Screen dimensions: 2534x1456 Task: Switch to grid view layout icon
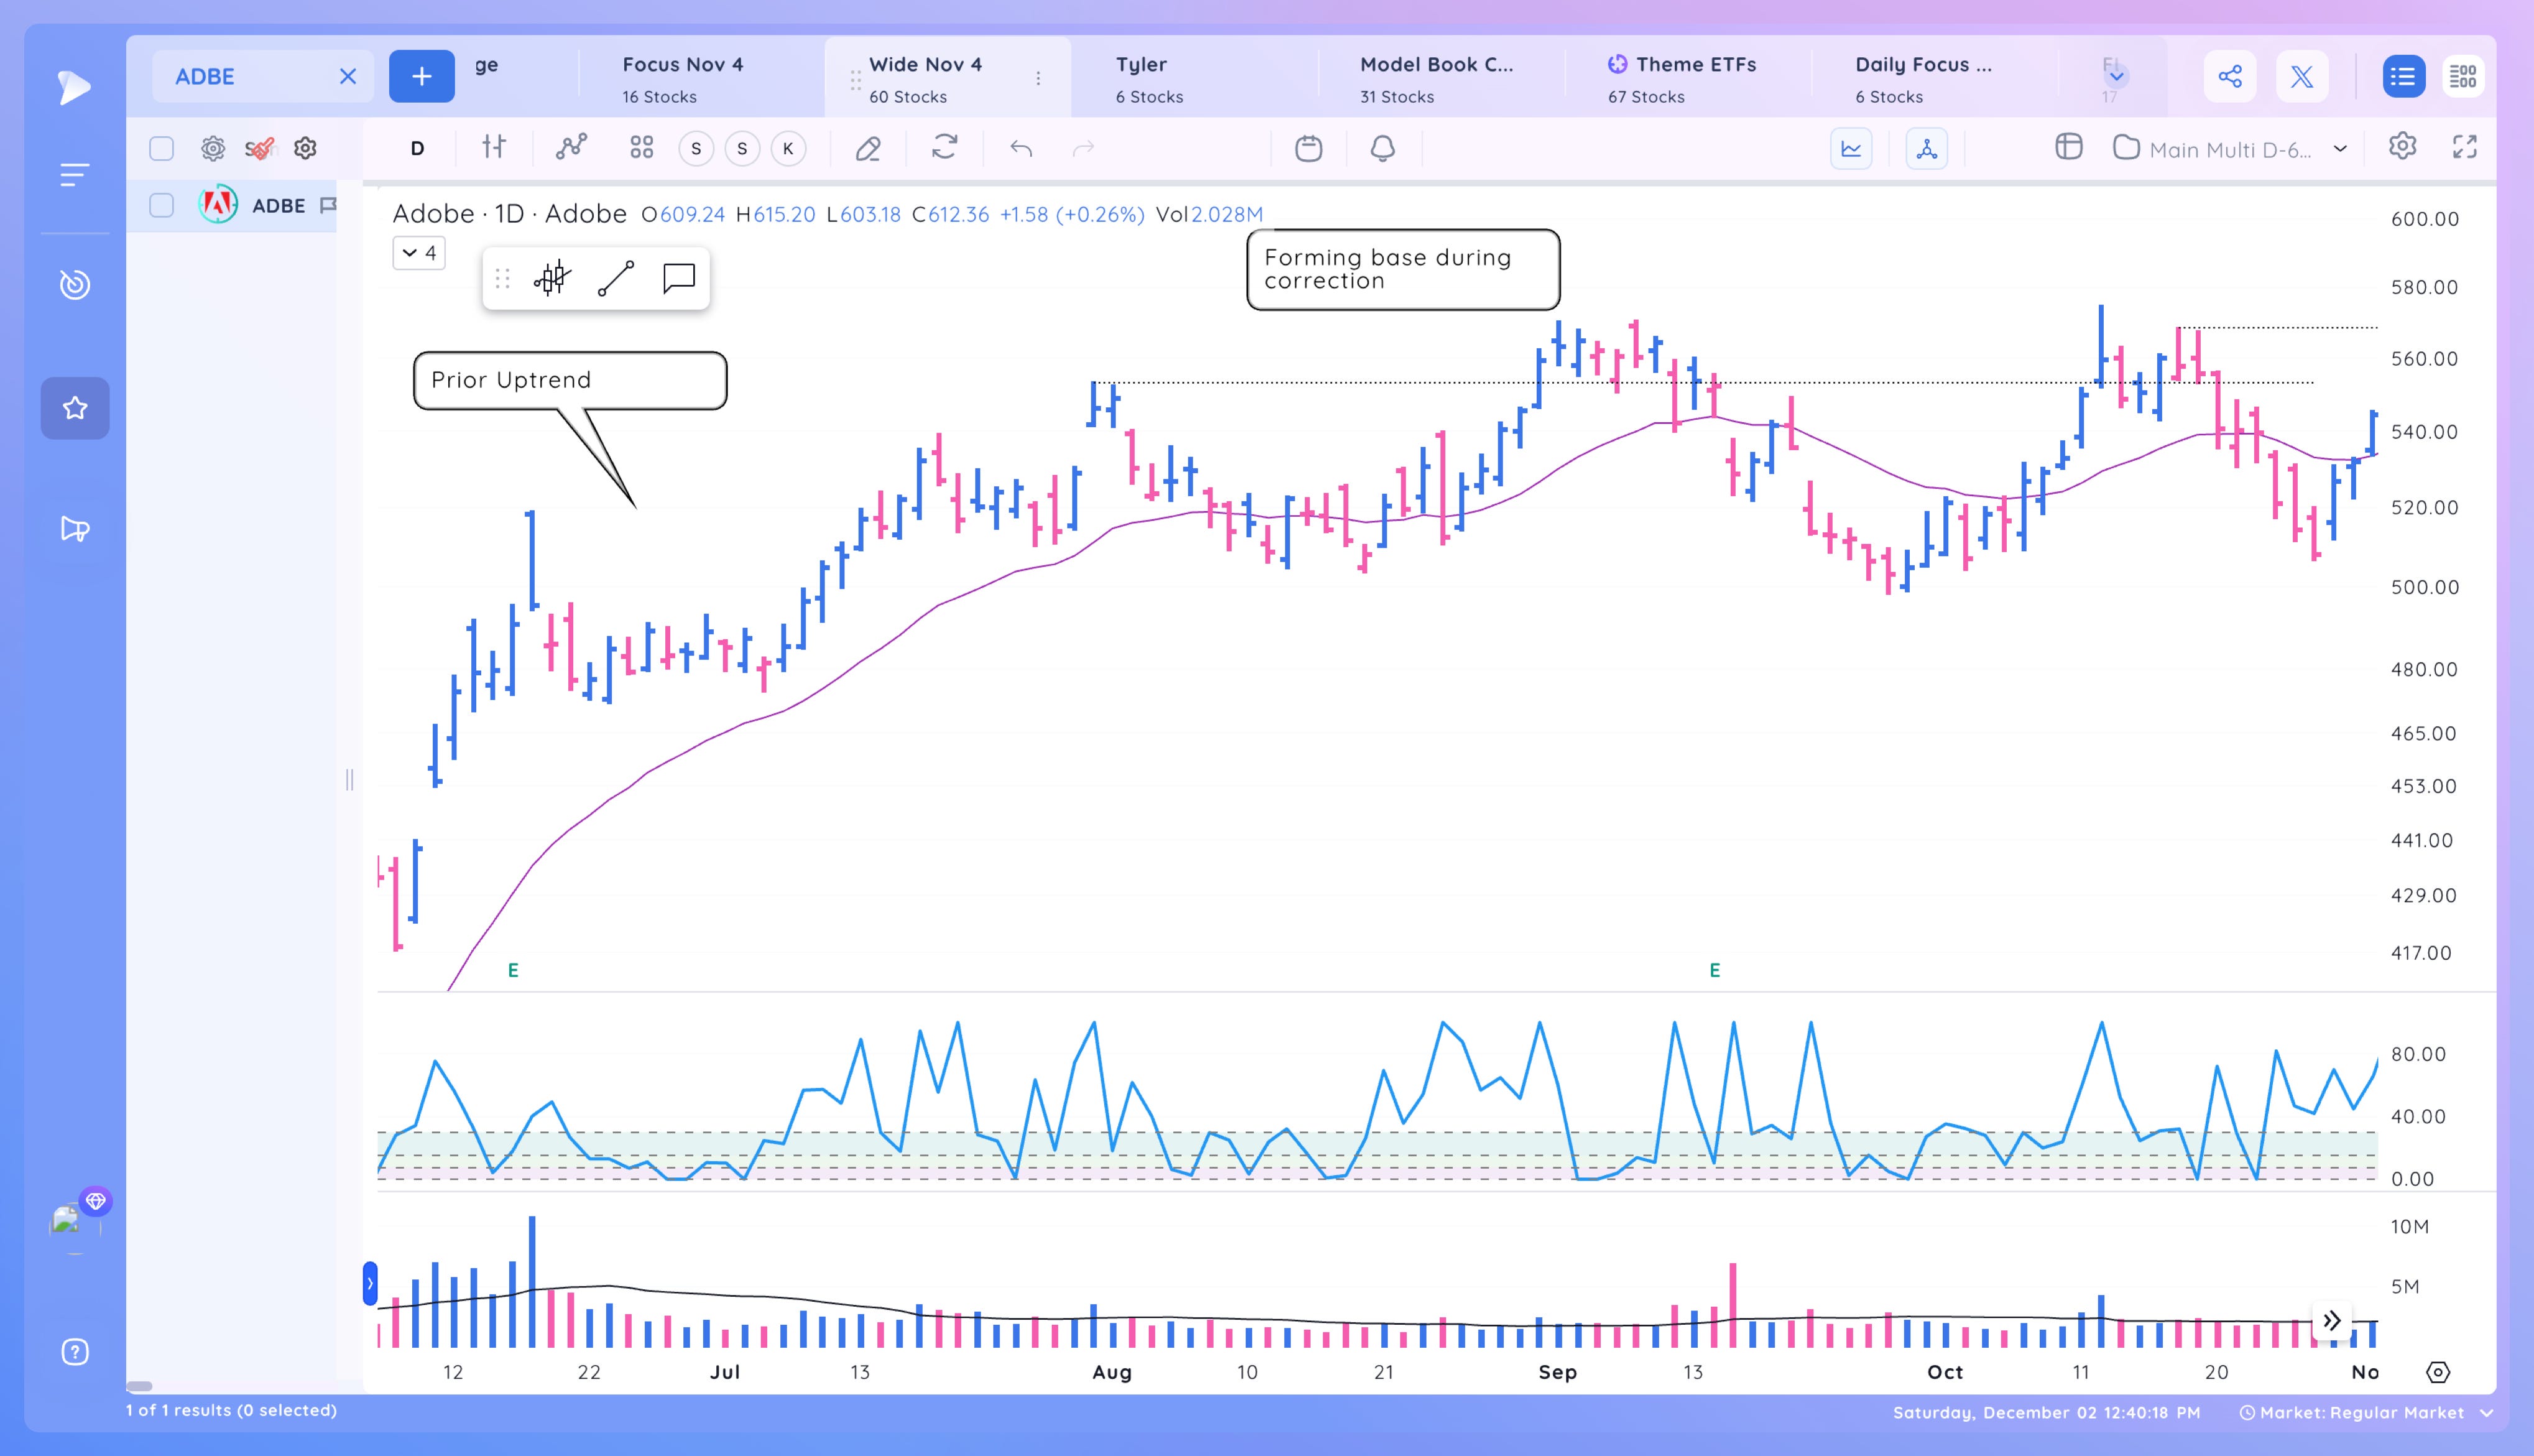2462,76
